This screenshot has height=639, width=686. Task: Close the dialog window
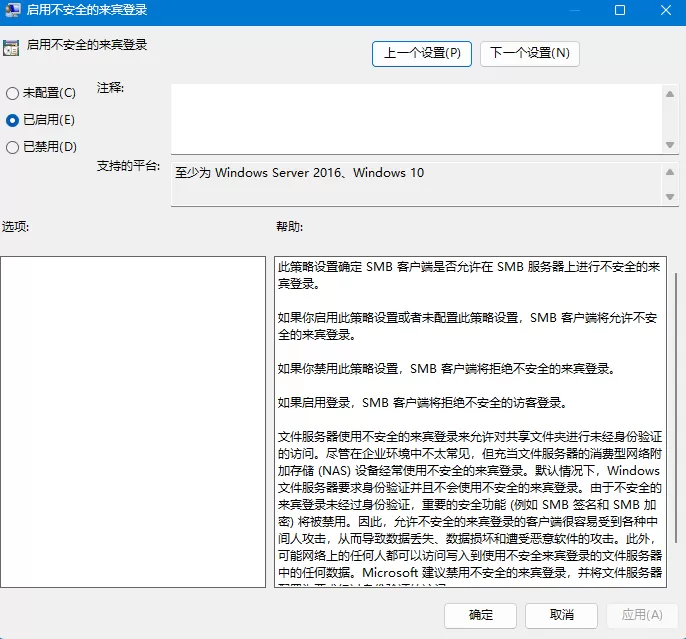pyautogui.click(x=666, y=10)
